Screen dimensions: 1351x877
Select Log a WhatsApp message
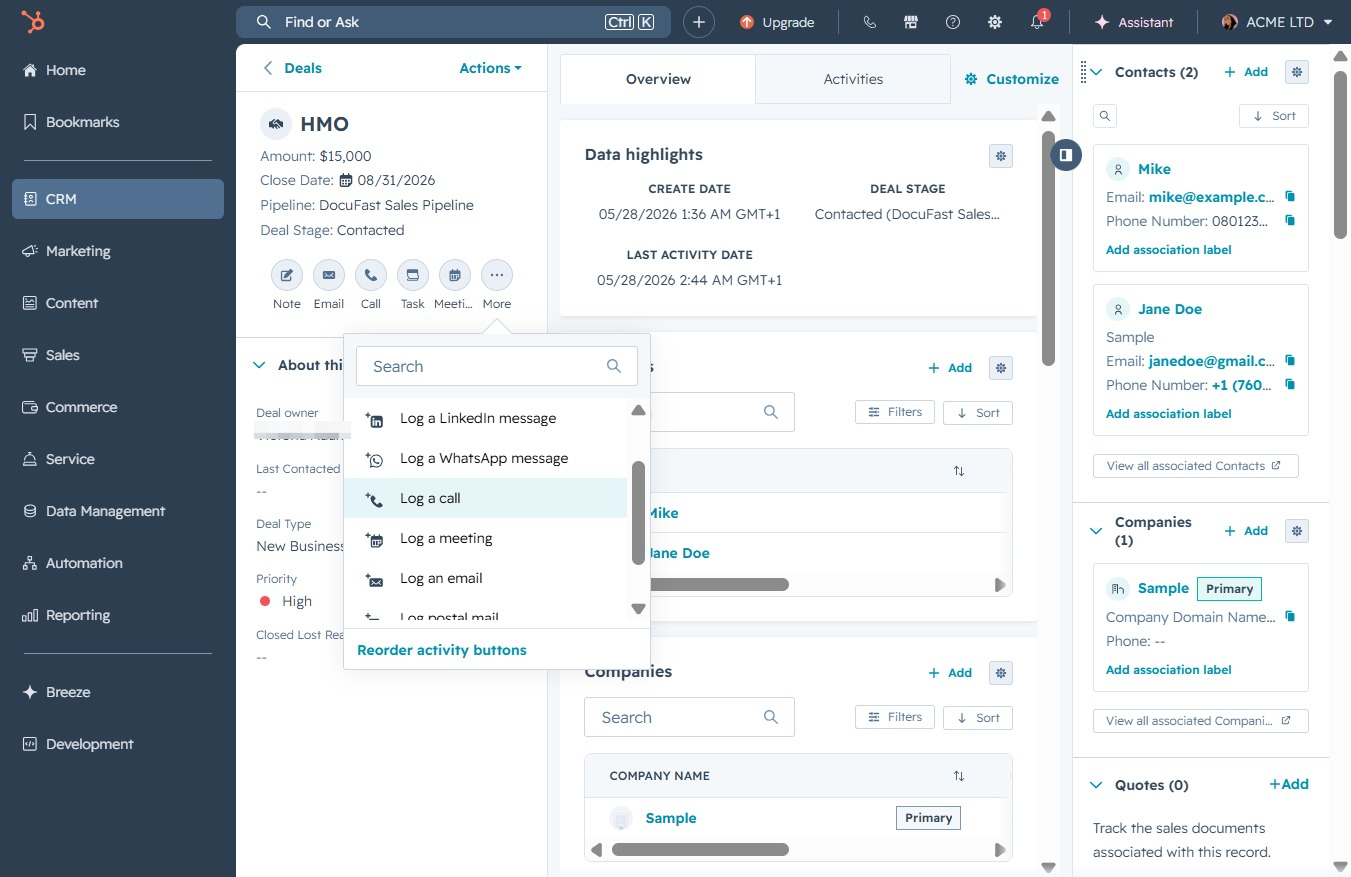pyautogui.click(x=485, y=458)
